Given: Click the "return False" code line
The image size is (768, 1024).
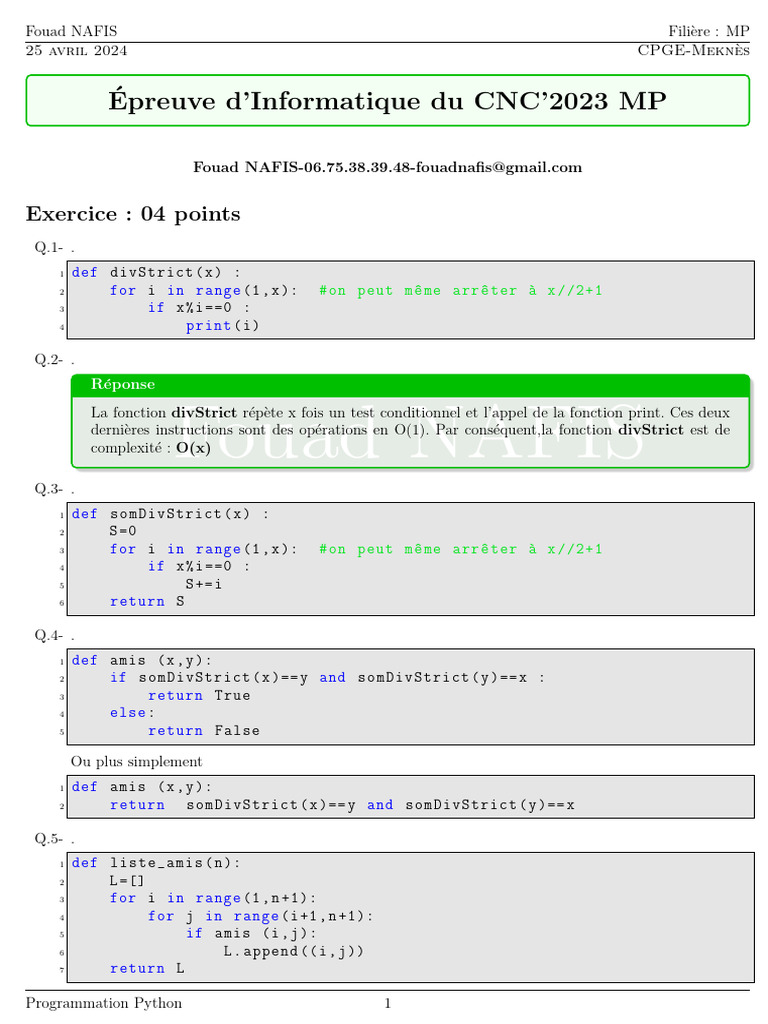Looking at the screenshot, I should (203, 730).
